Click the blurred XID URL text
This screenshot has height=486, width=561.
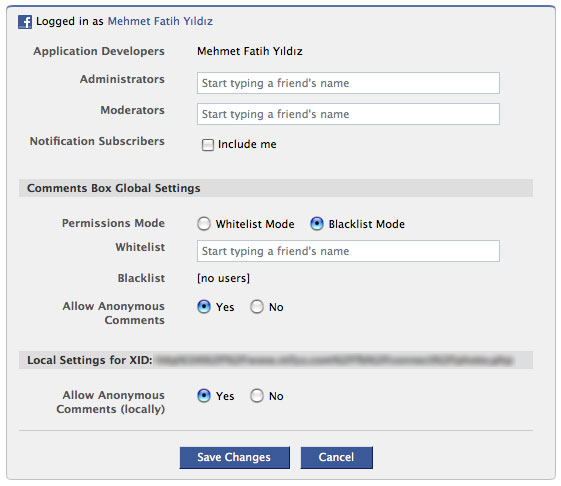(x=335, y=360)
